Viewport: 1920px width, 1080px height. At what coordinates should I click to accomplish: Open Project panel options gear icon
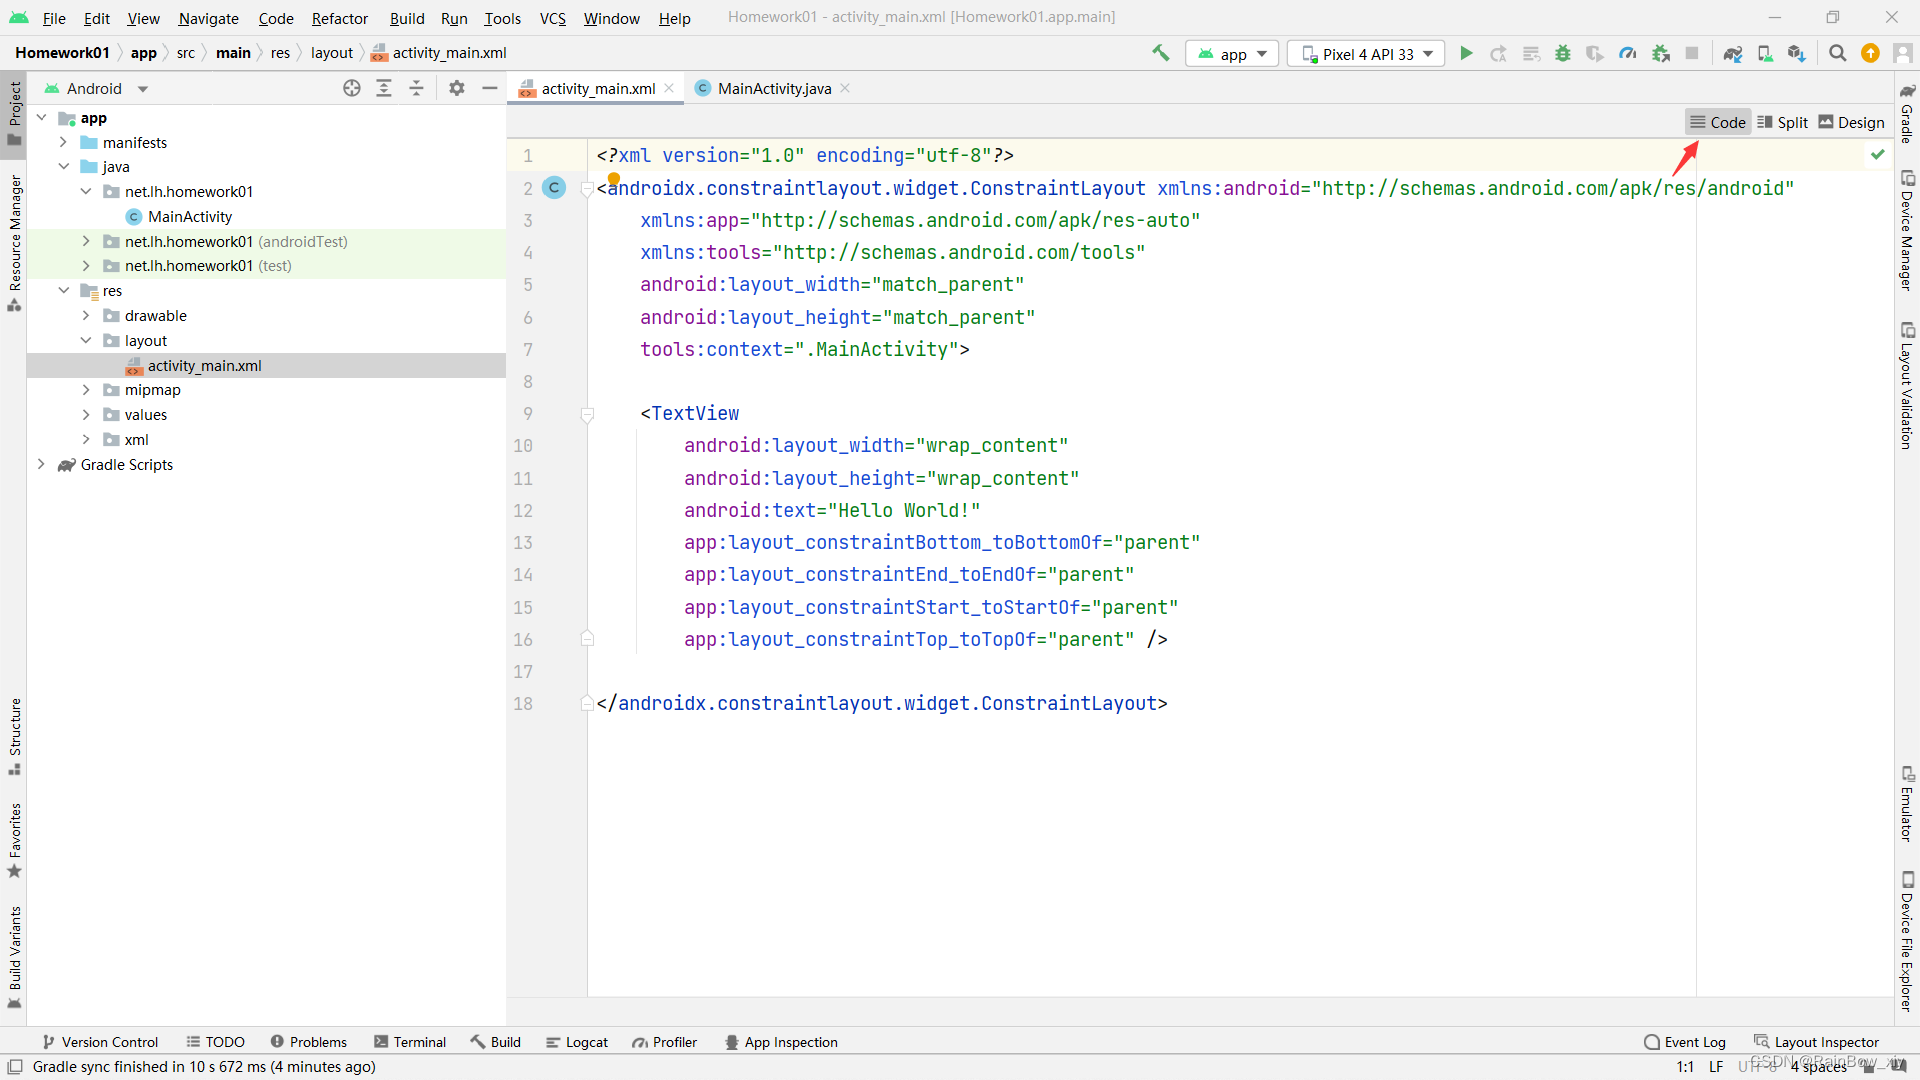(457, 88)
